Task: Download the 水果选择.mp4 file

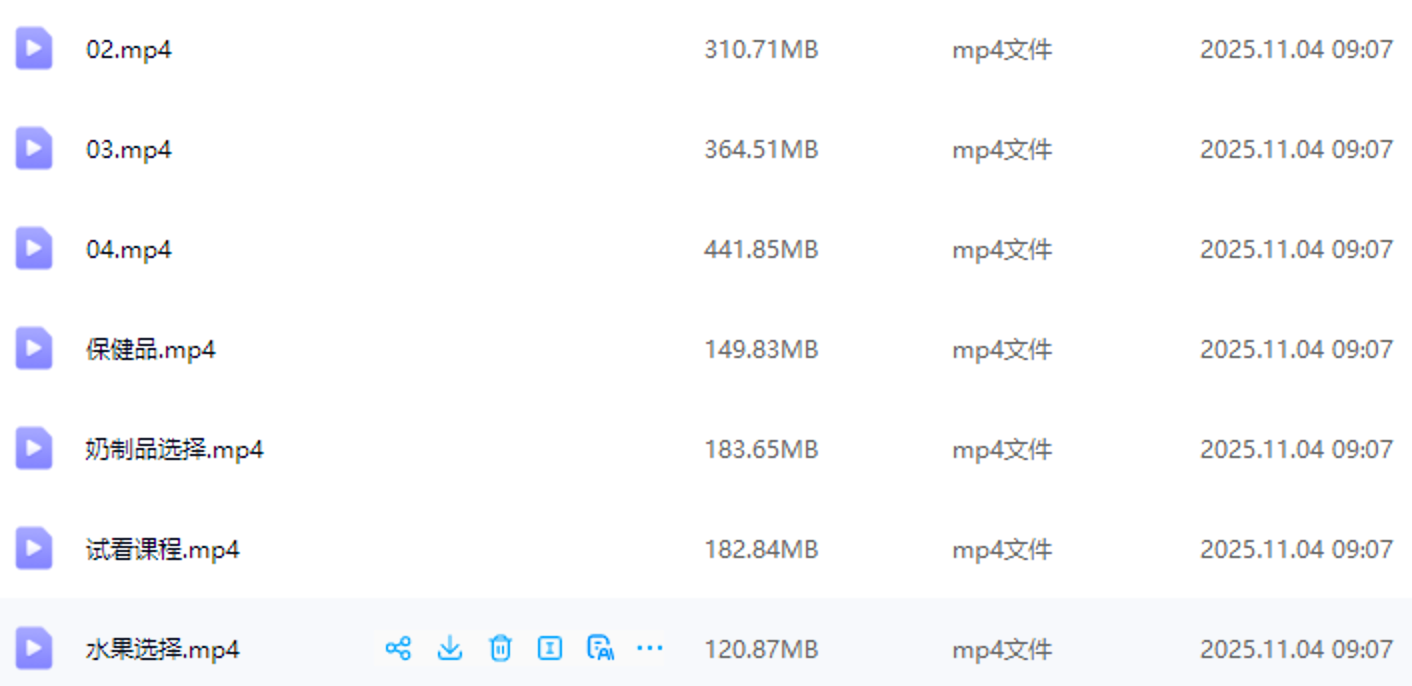Action: click(450, 648)
